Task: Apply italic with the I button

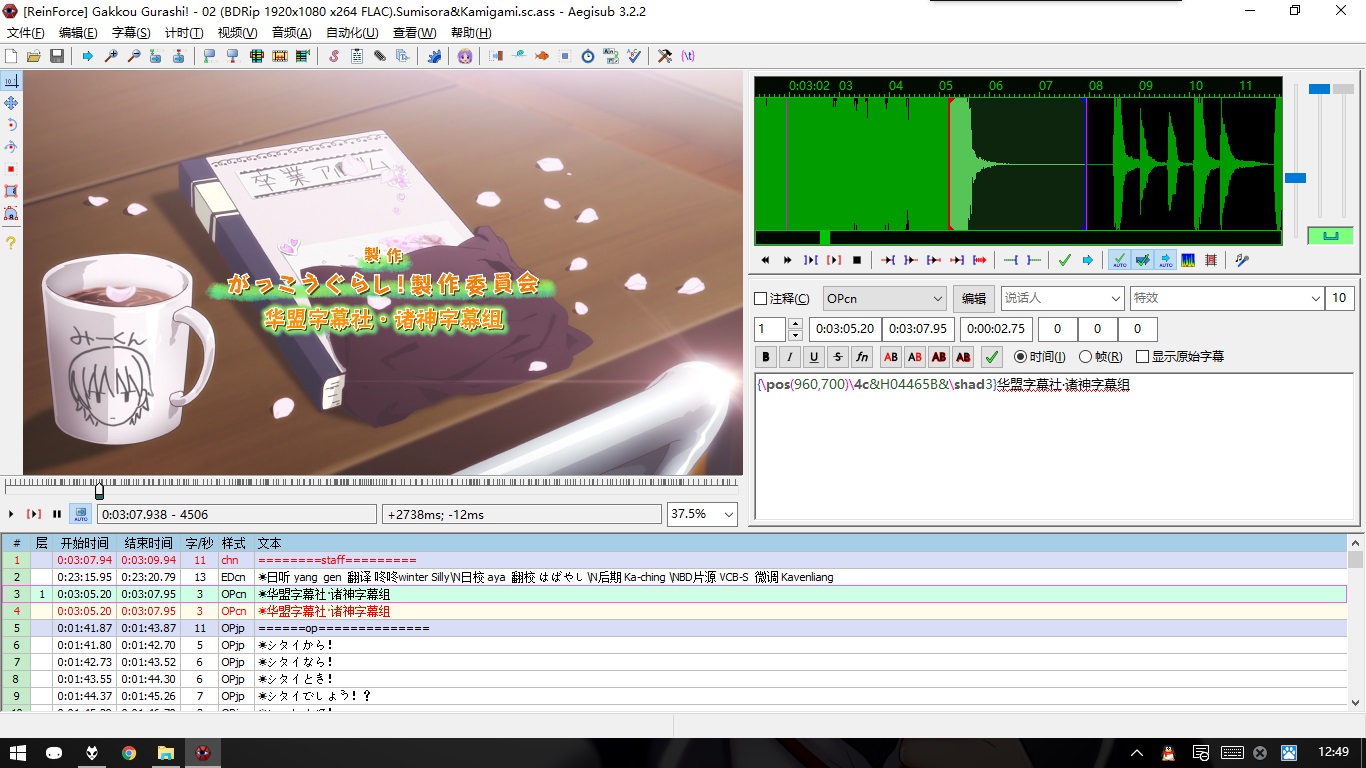Action: coord(790,356)
